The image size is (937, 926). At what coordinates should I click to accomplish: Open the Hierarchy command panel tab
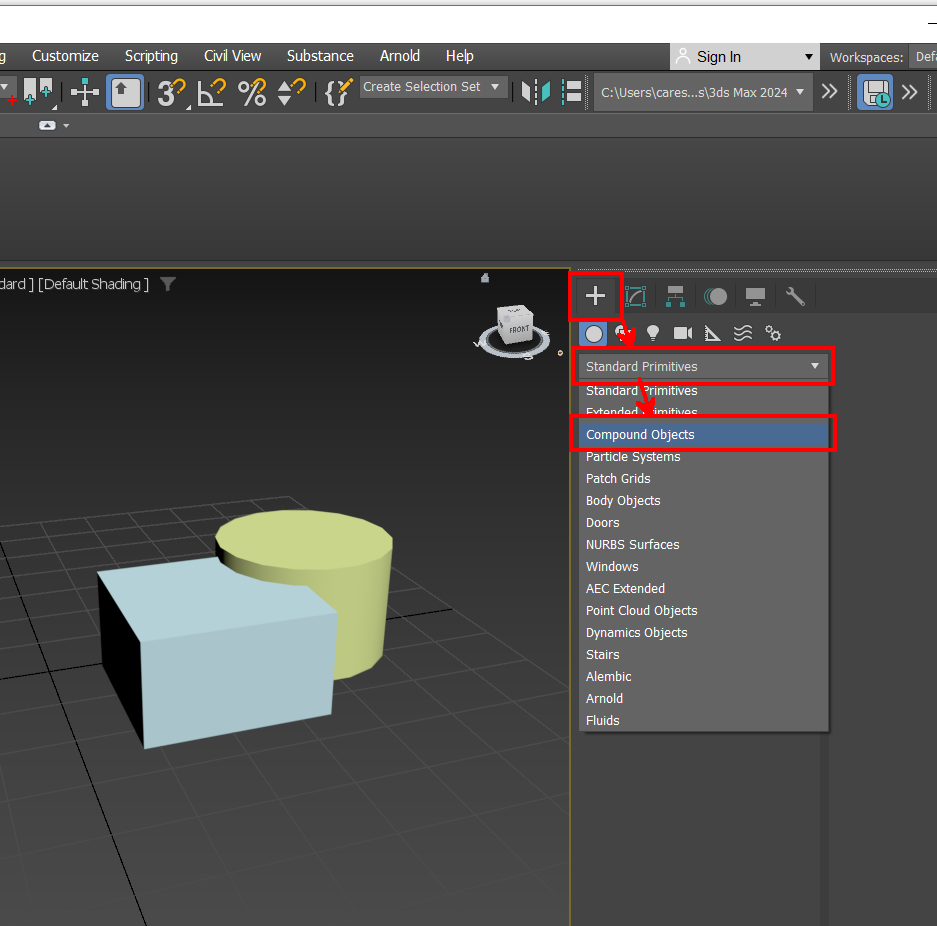[675, 296]
